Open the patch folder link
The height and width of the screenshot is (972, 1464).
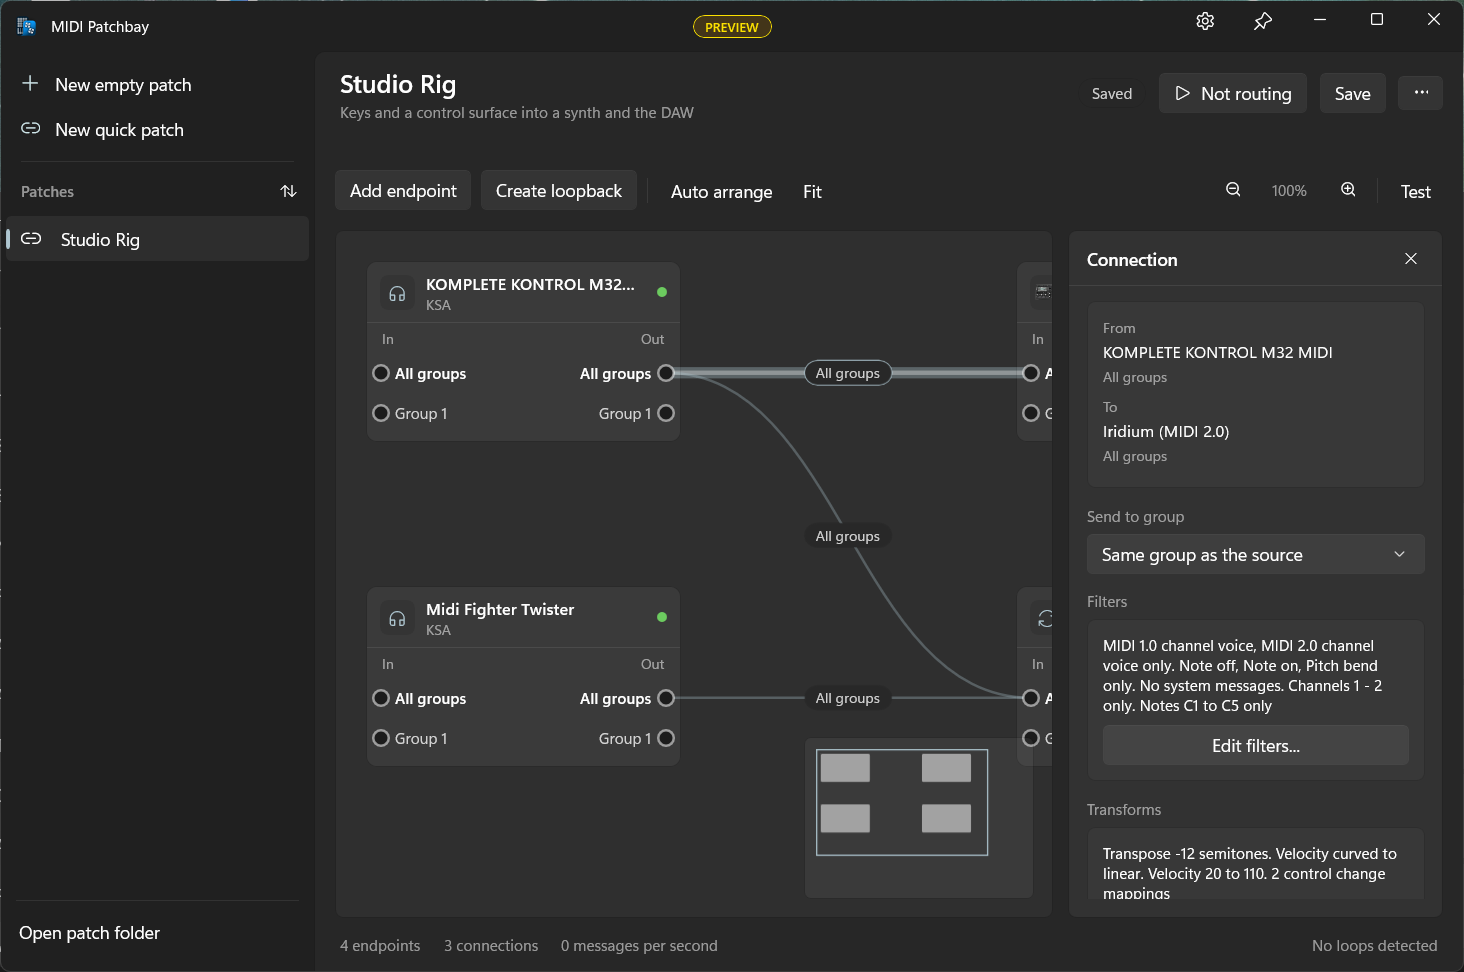(90, 933)
